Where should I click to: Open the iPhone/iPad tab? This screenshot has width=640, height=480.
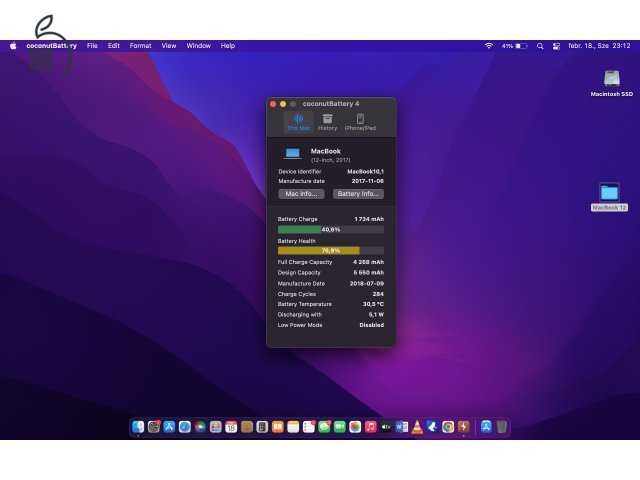point(360,122)
